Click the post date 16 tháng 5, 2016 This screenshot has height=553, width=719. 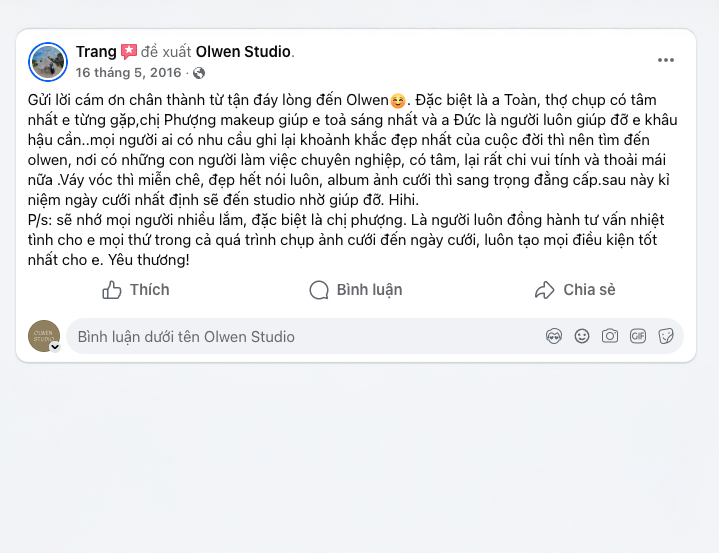(128, 73)
